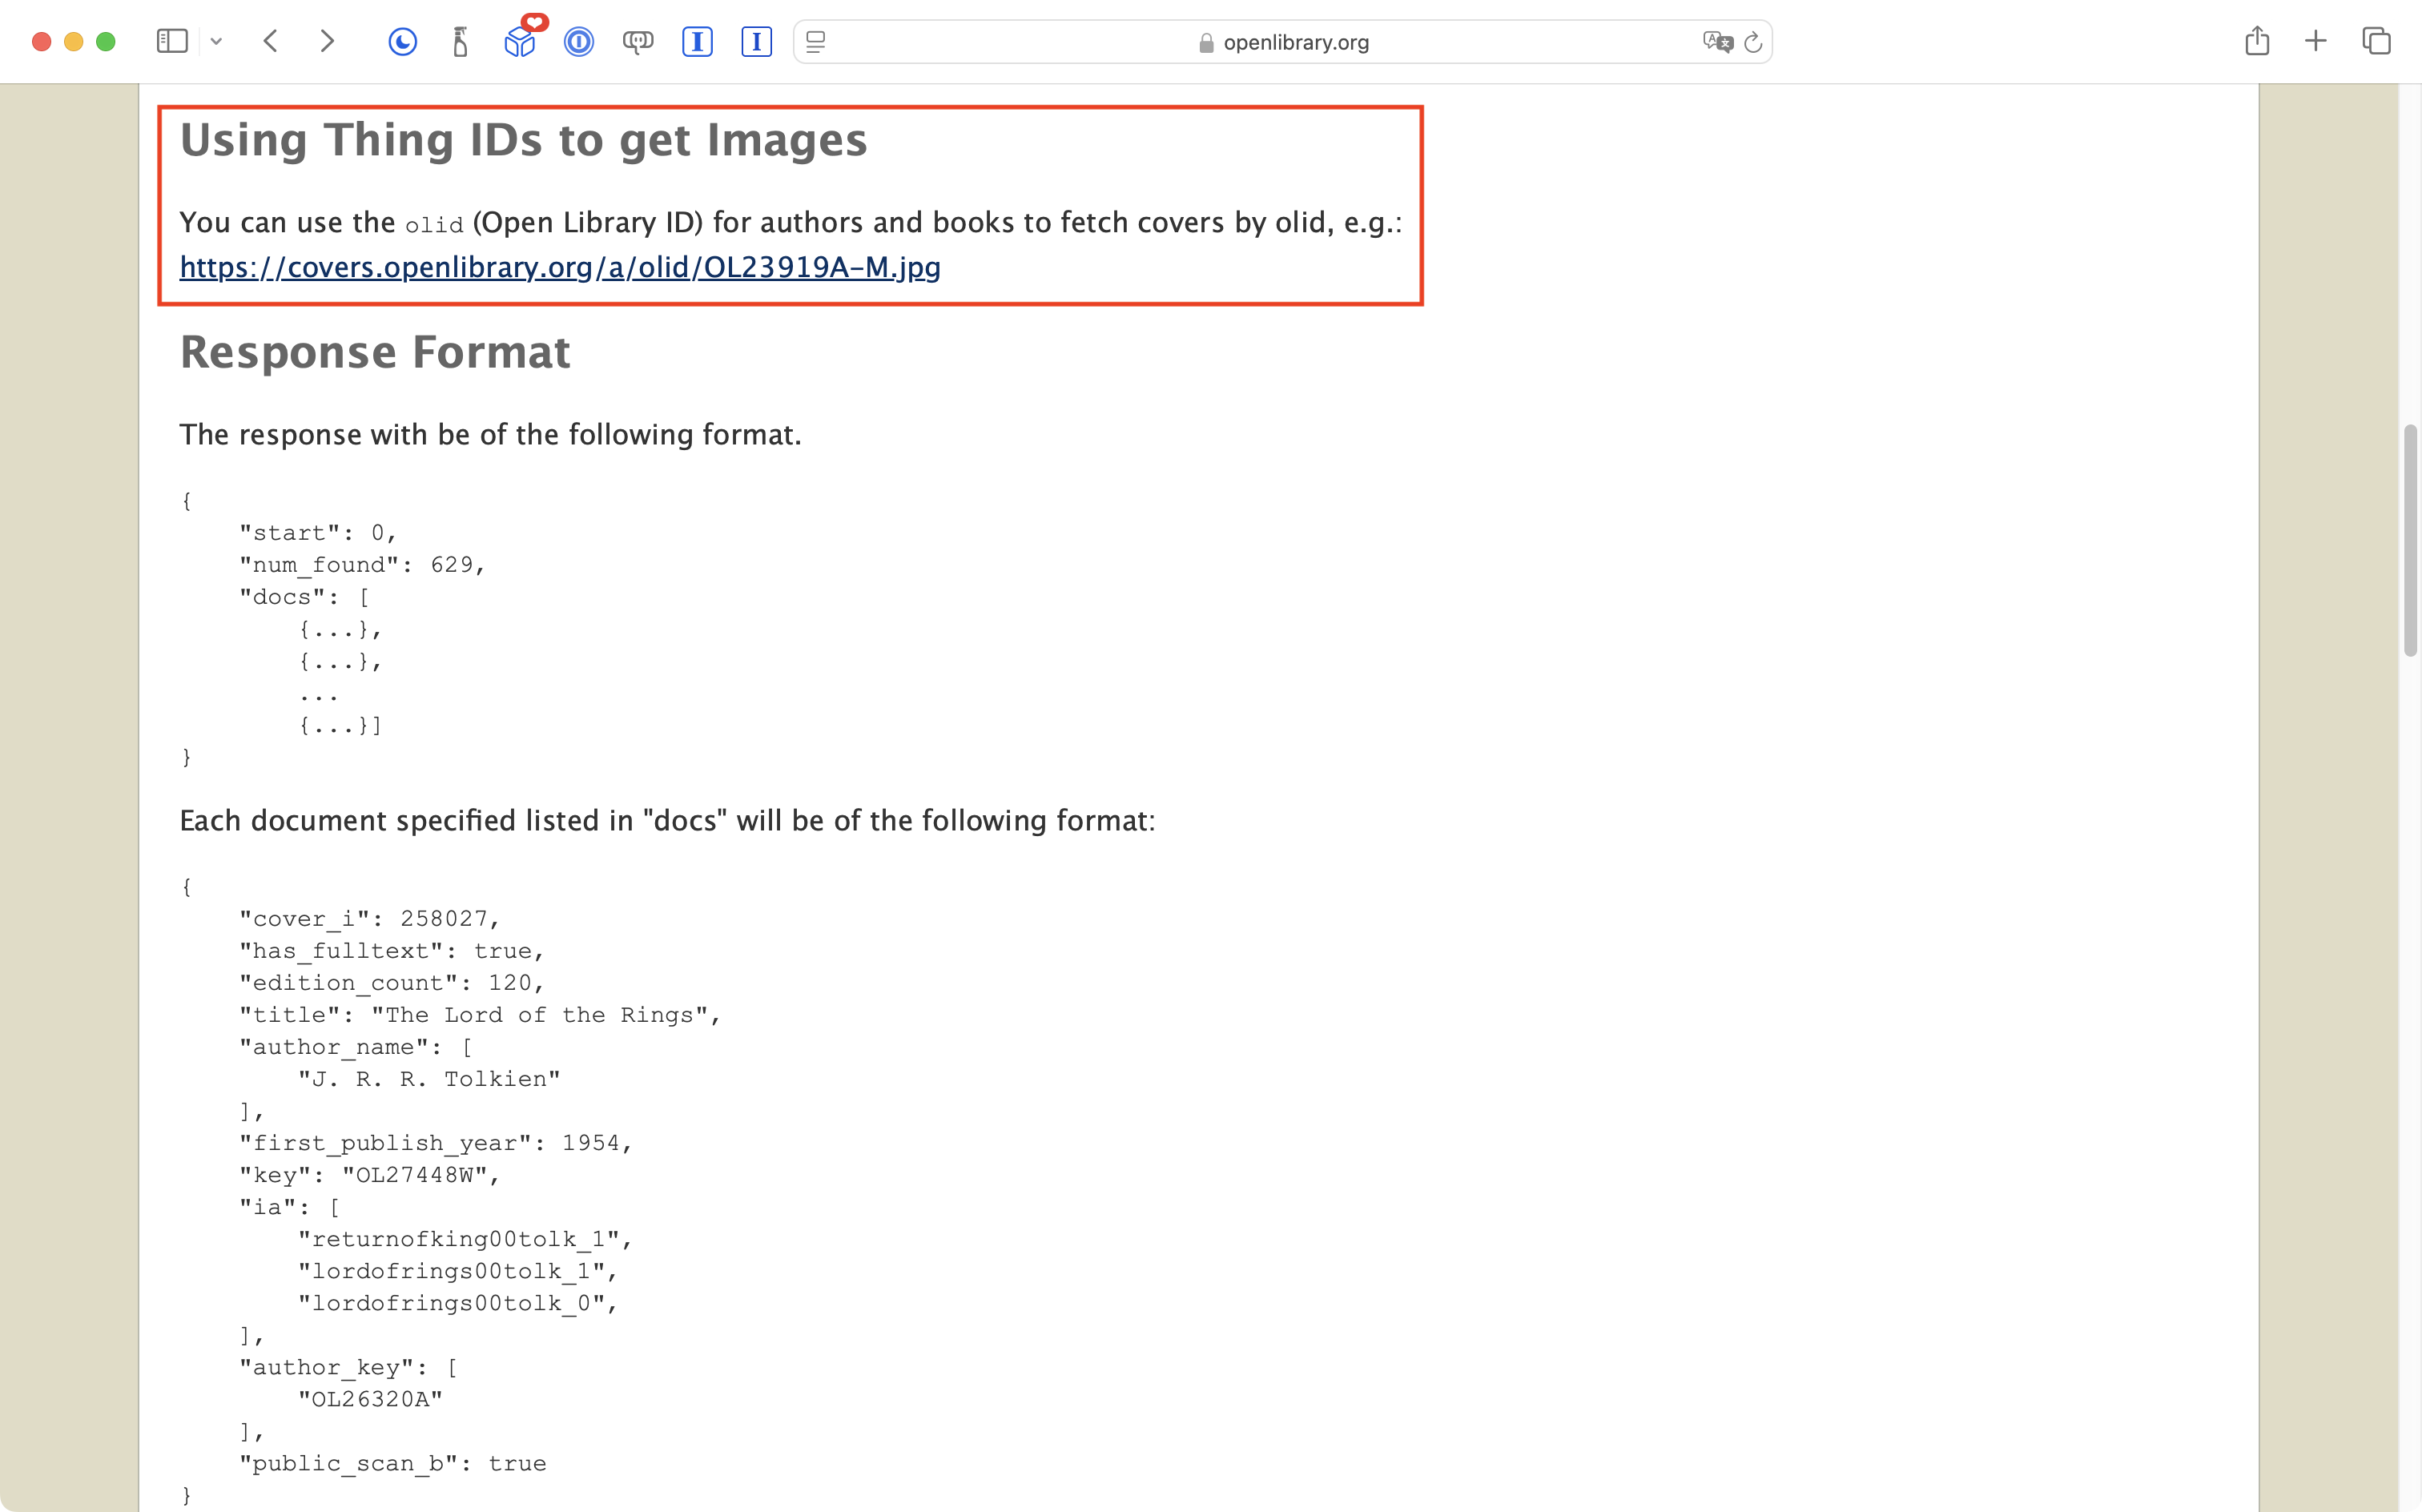Go forward to the next page
The height and width of the screenshot is (1512, 2422).
tap(327, 41)
